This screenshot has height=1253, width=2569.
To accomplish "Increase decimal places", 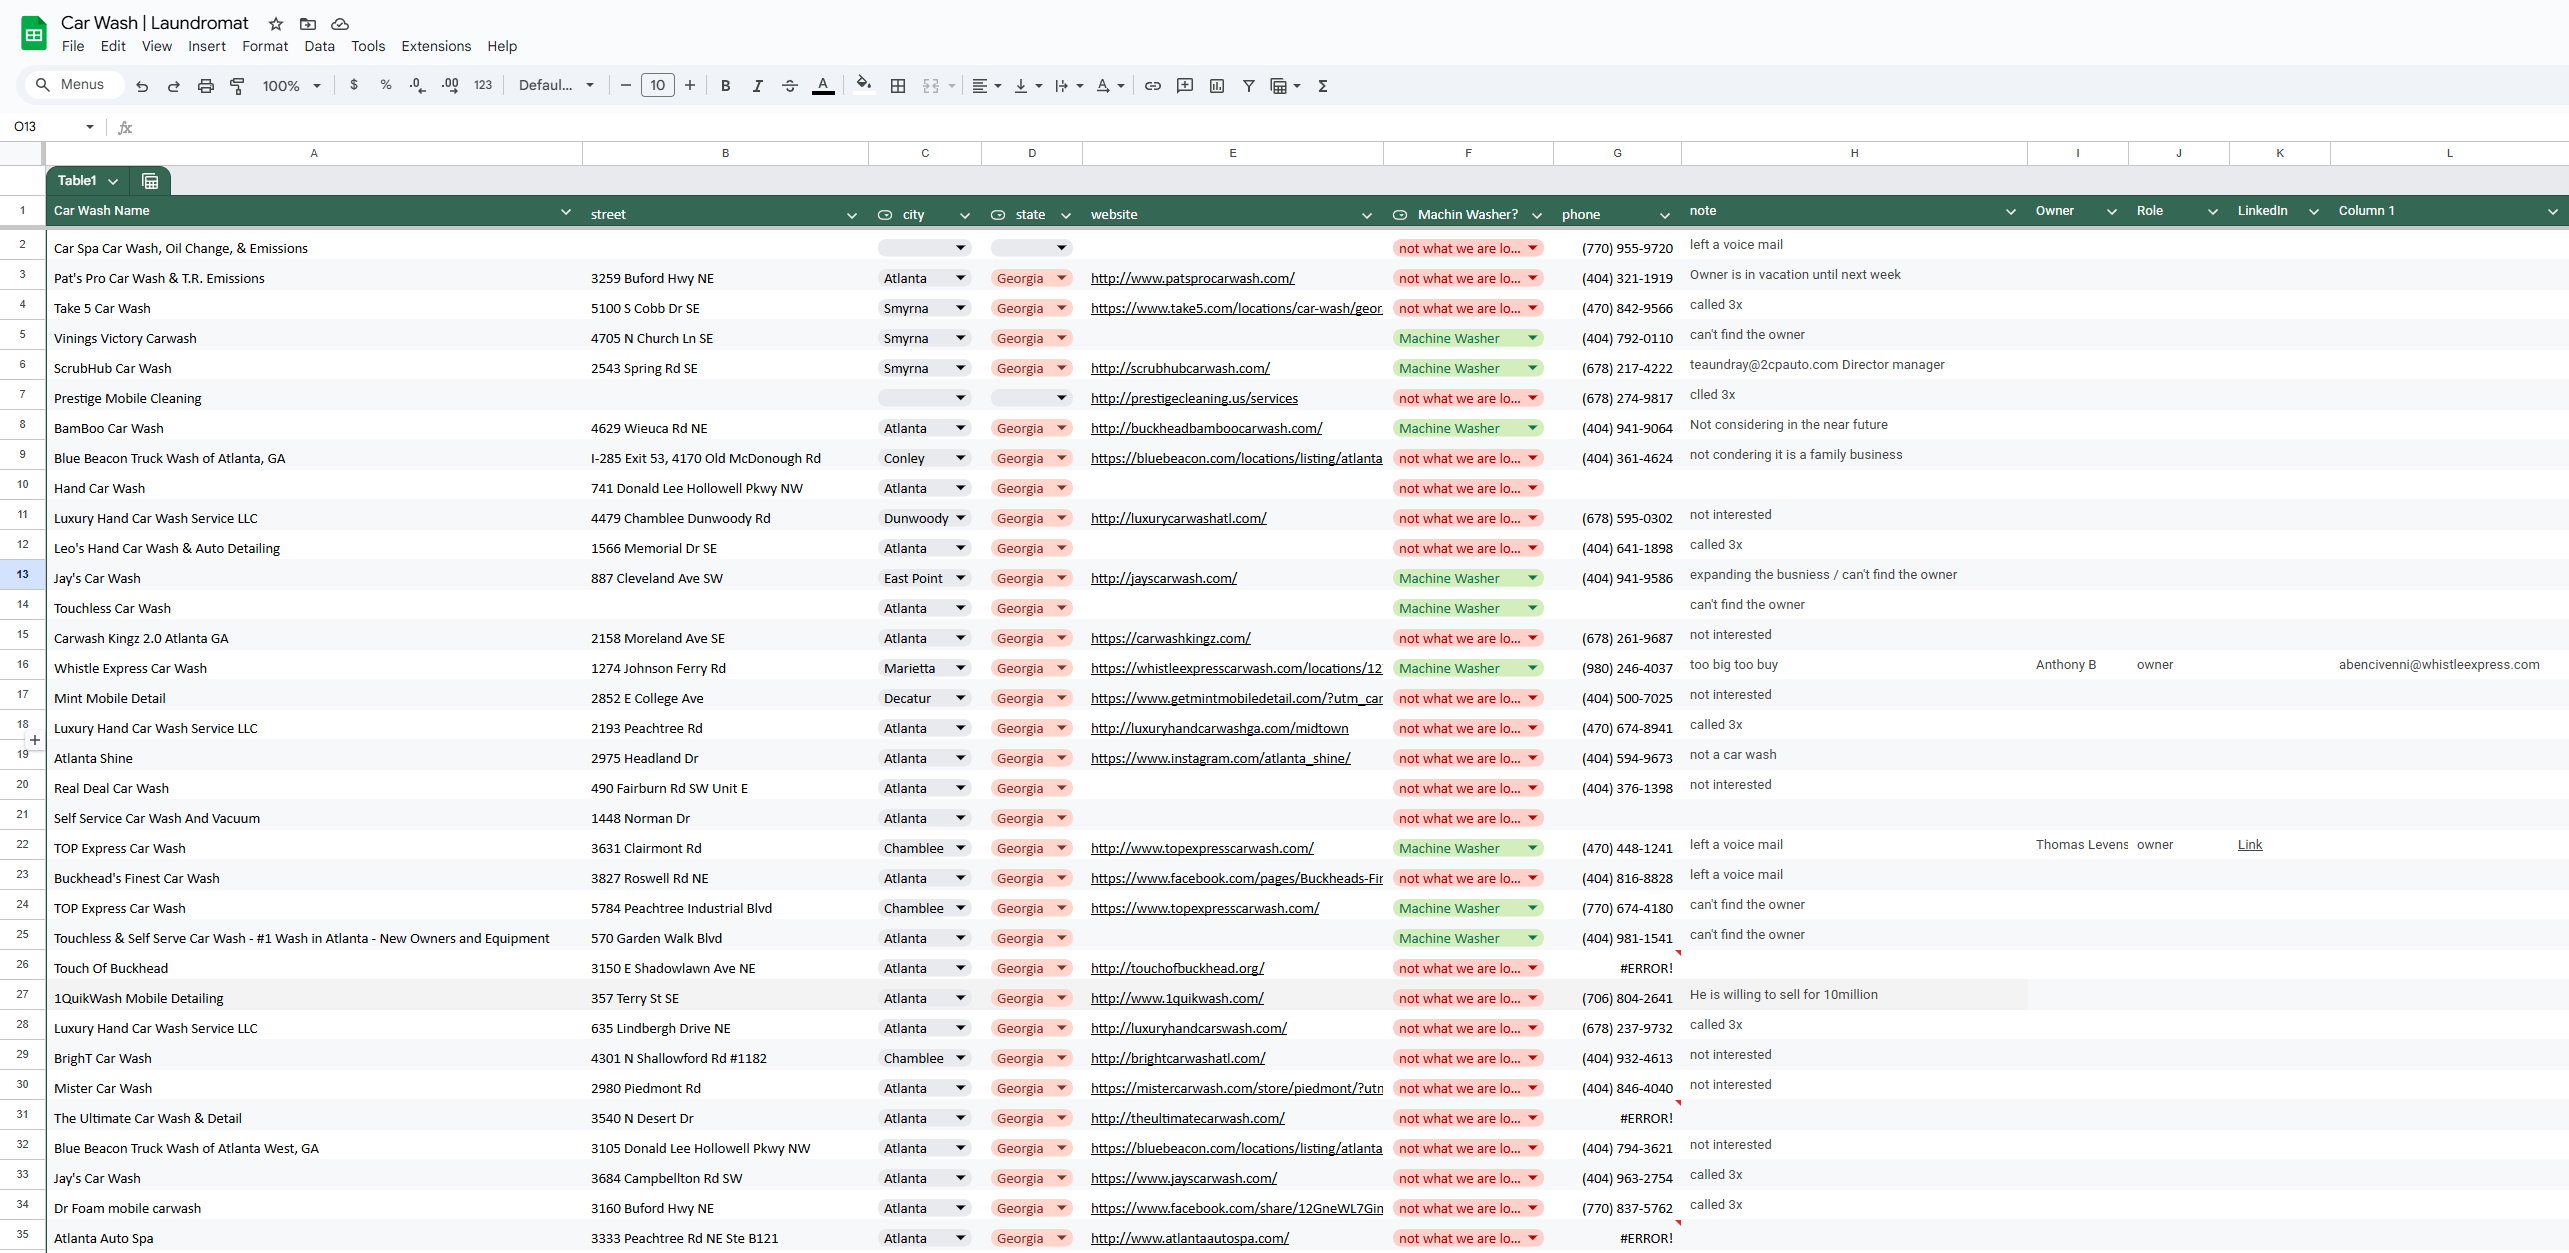I will tap(450, 86).
